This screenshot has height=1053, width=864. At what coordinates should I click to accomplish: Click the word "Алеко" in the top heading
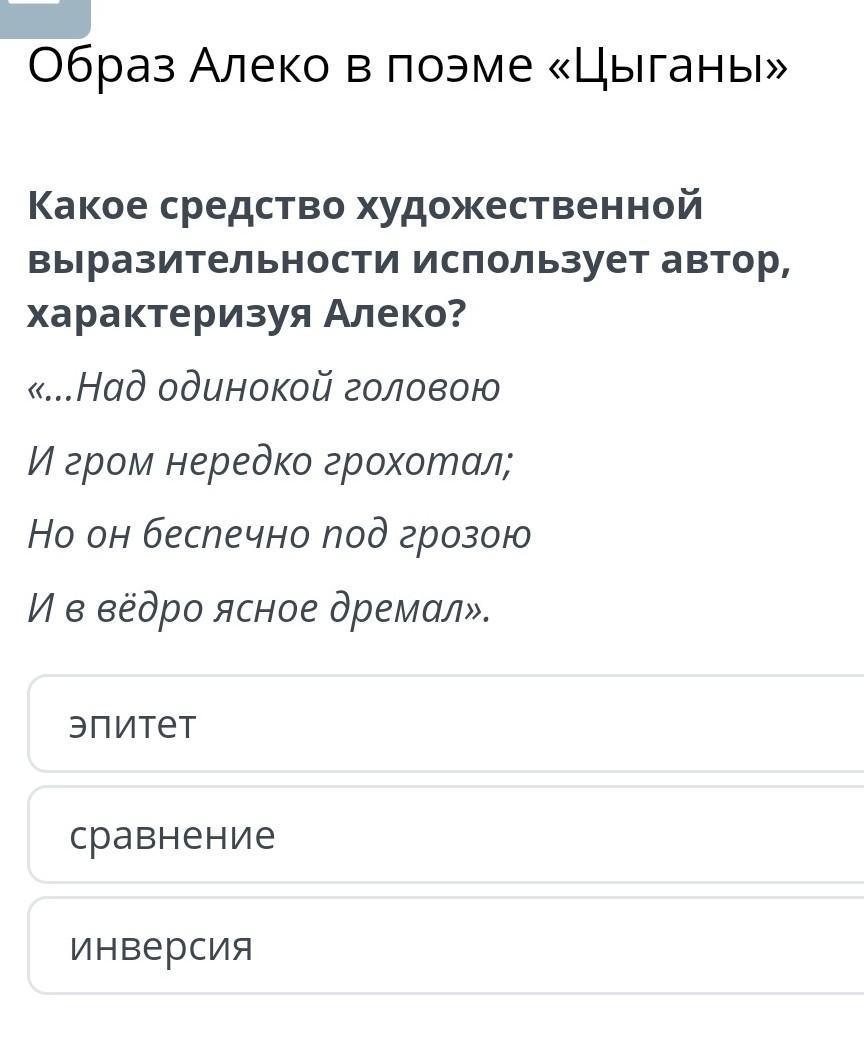260,66
